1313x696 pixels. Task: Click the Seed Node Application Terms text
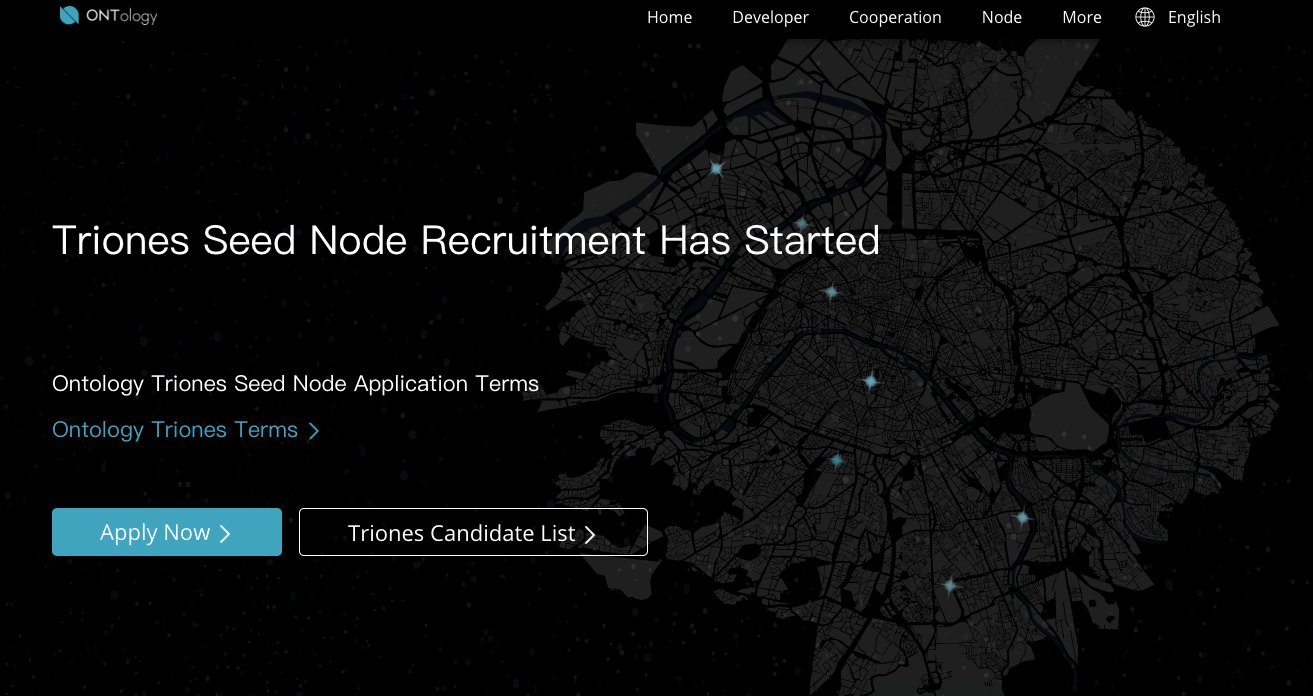pyautogui.click(x=295, y=383)
